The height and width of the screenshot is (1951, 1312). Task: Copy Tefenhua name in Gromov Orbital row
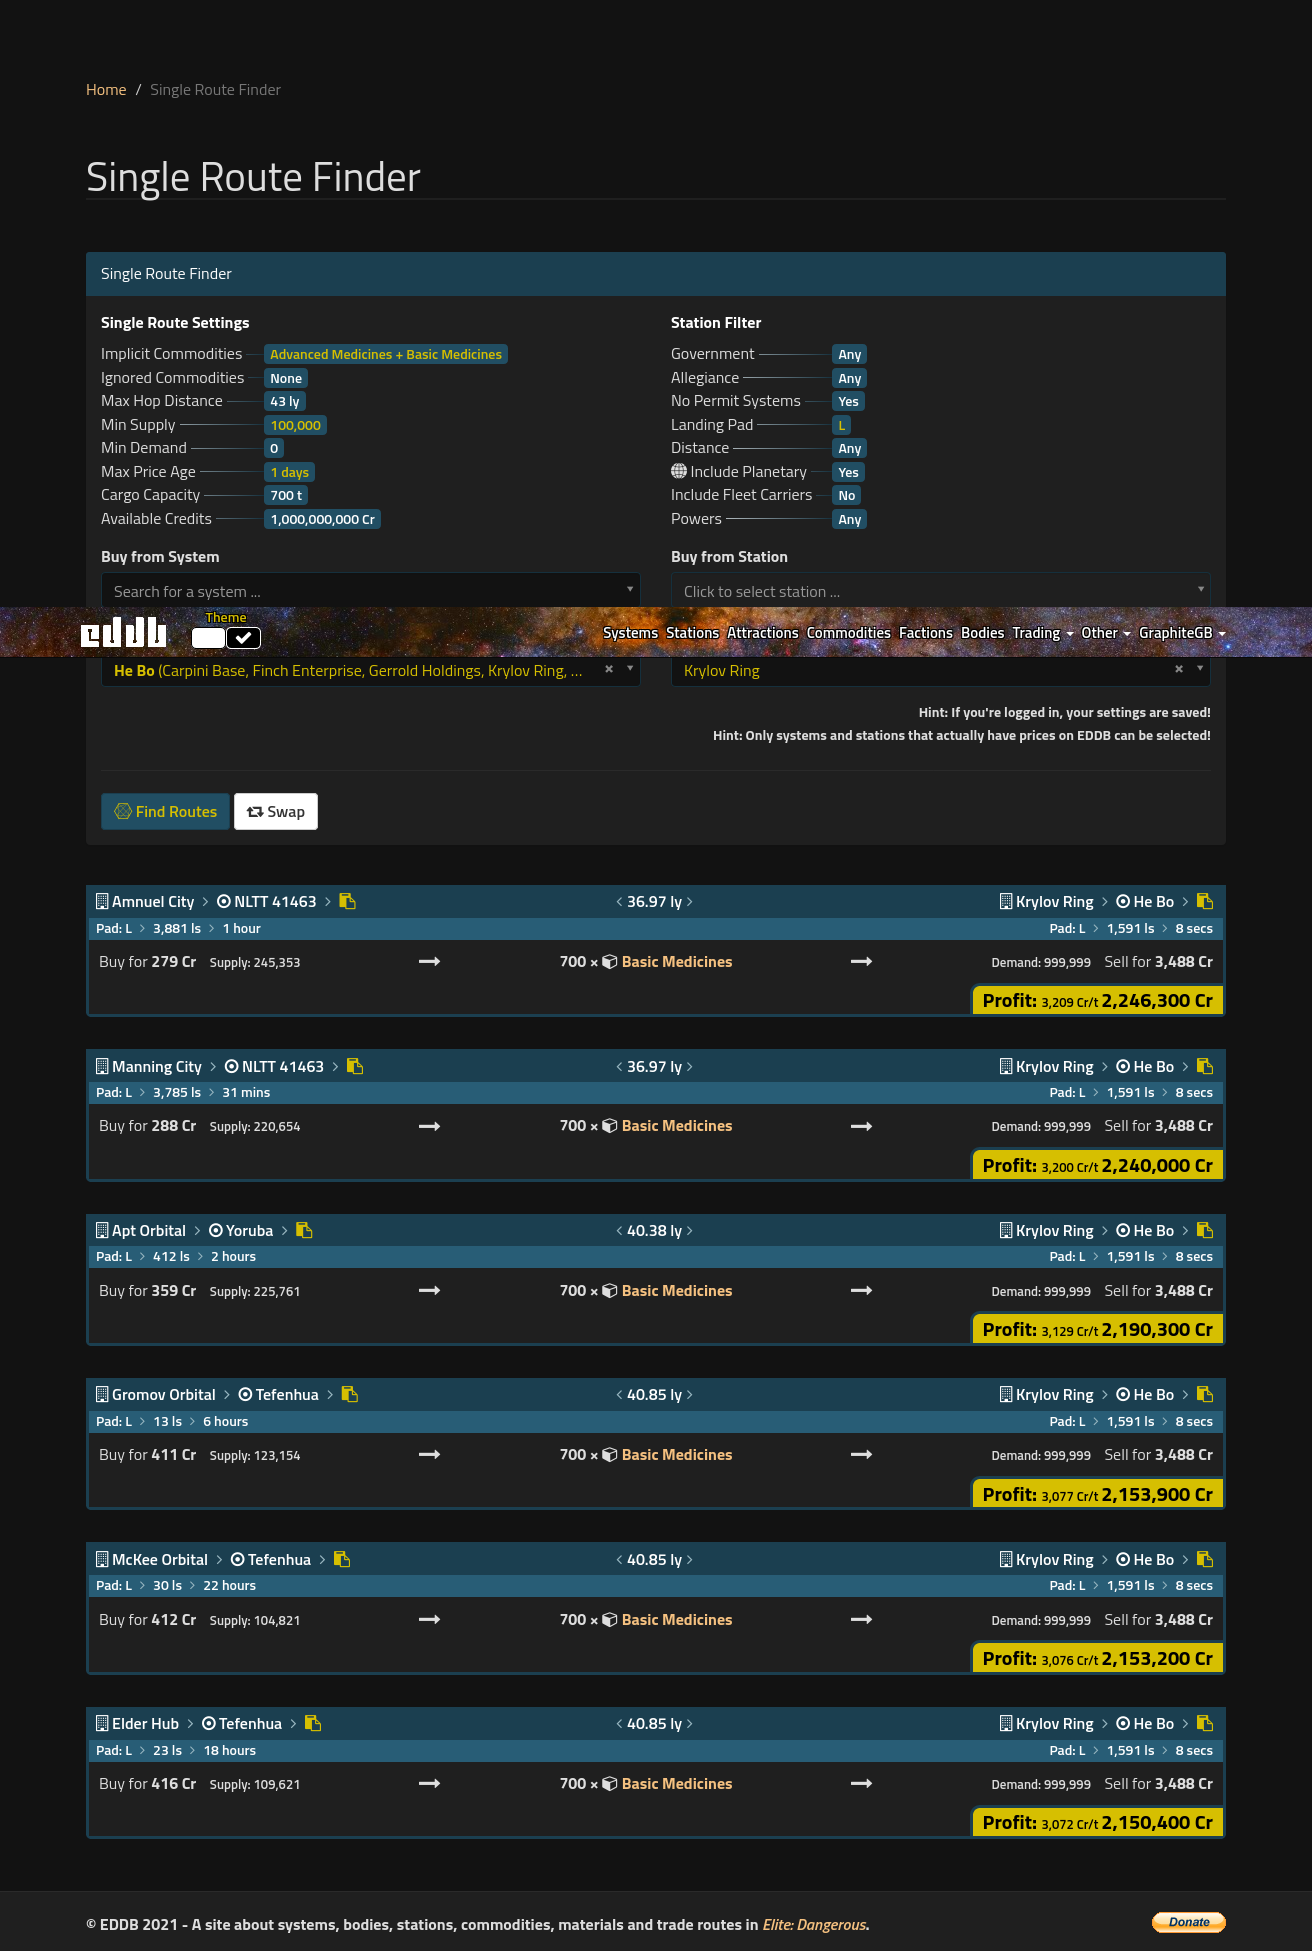(350, 1394)
